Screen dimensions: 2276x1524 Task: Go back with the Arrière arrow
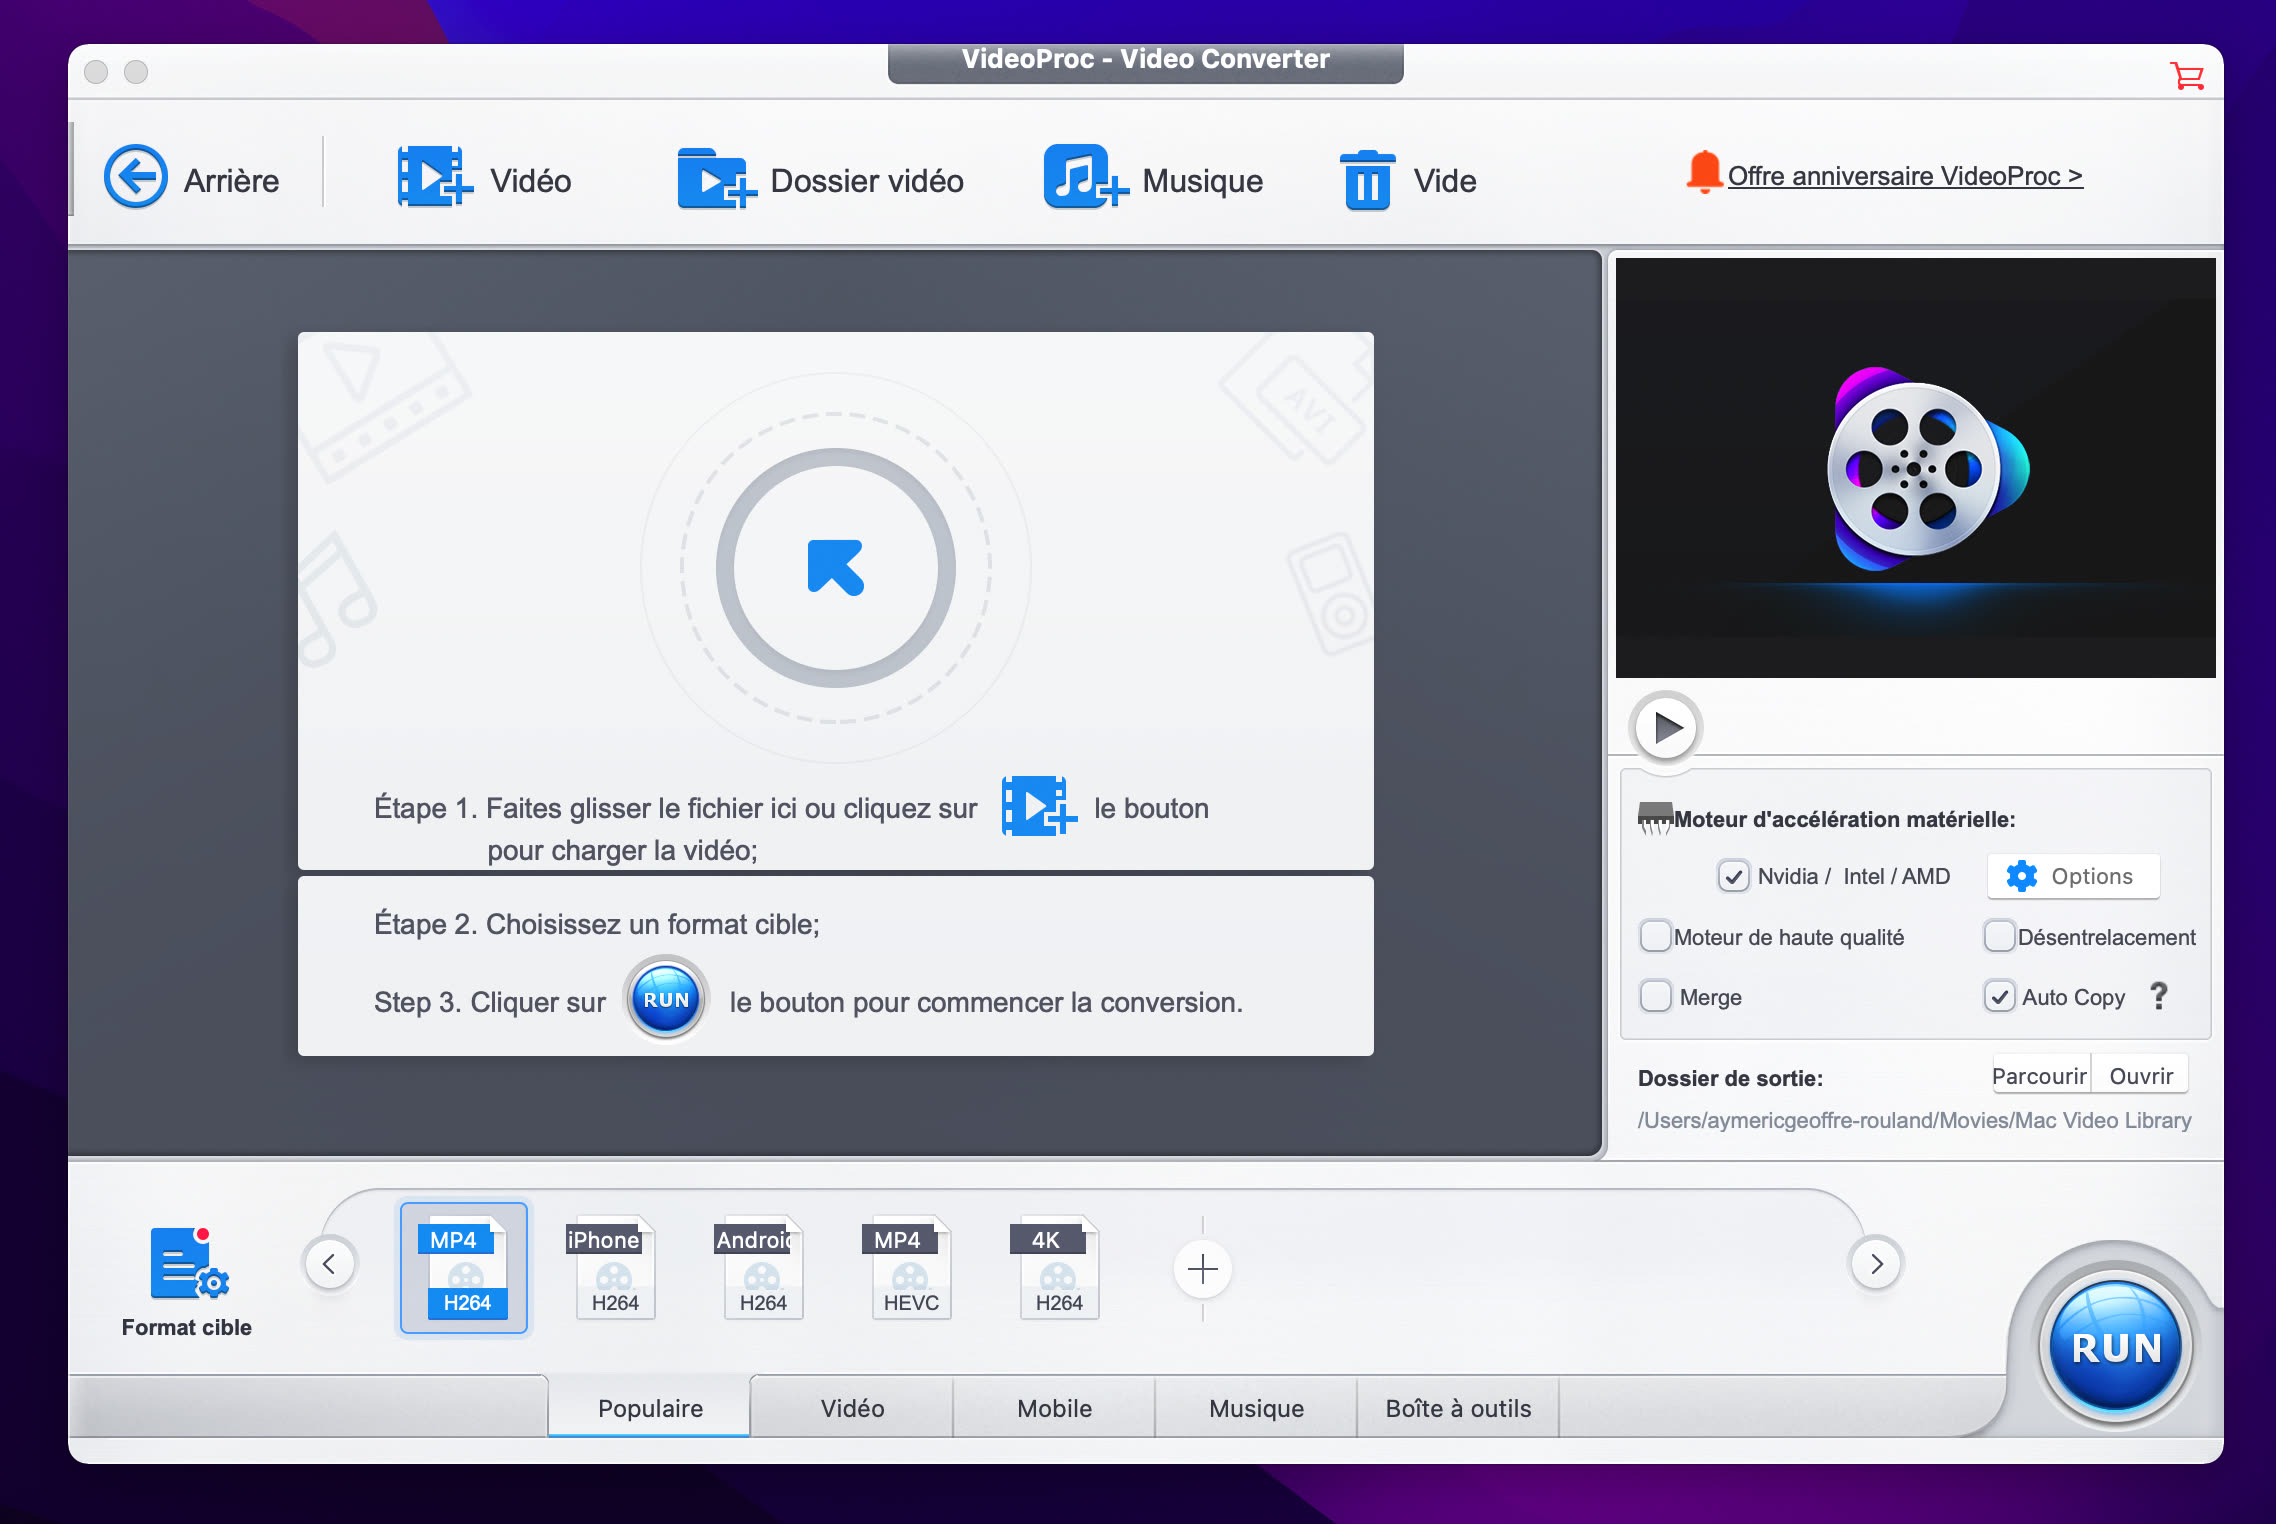click(136, 178)
